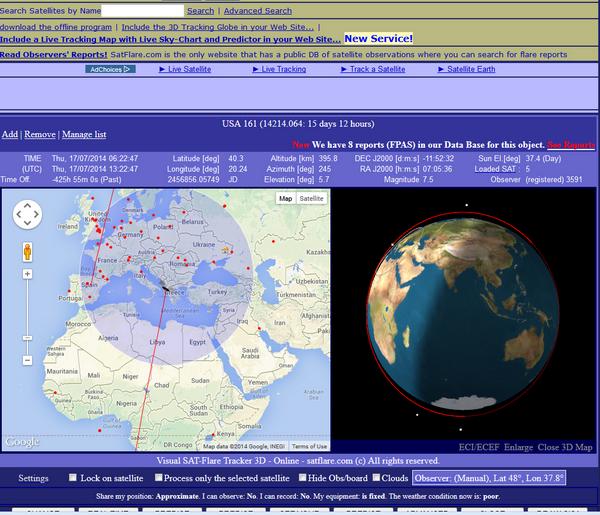Open Include a Live Tracking Map link
The height and width of the screenshot is (515, 600).
pyautogui.click(x=170, y=39)
